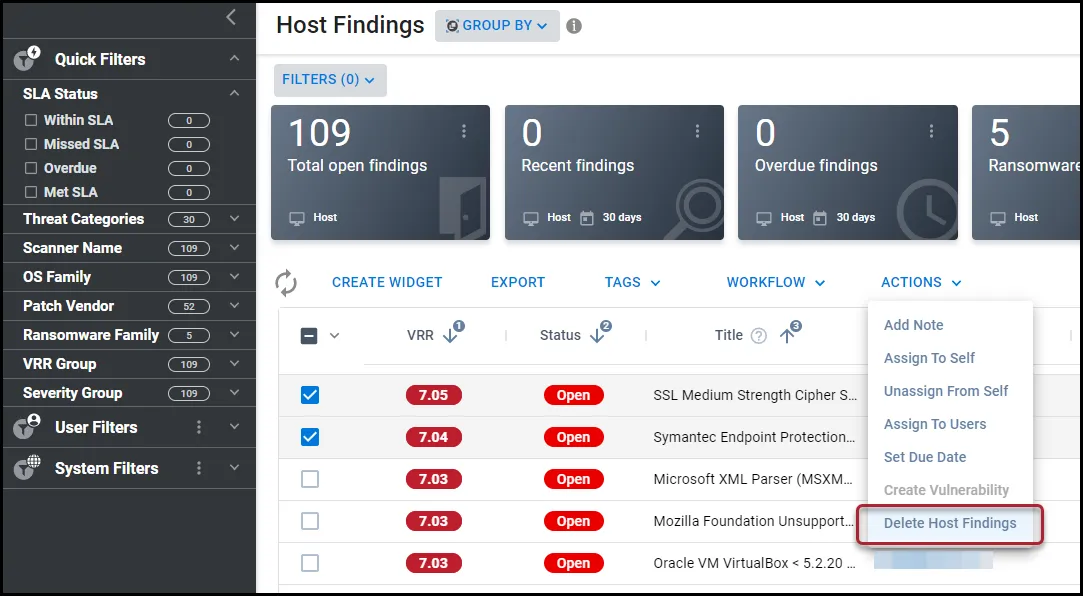The width and height of the screenshot is (1083, 596).
Task: Click Export
Action: point(518,282)
